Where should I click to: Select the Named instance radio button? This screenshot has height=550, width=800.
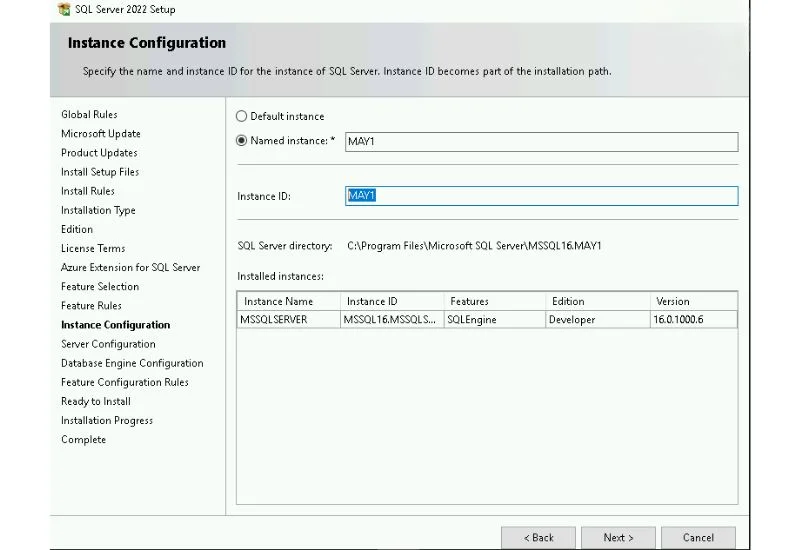click(x=241, y=141)
